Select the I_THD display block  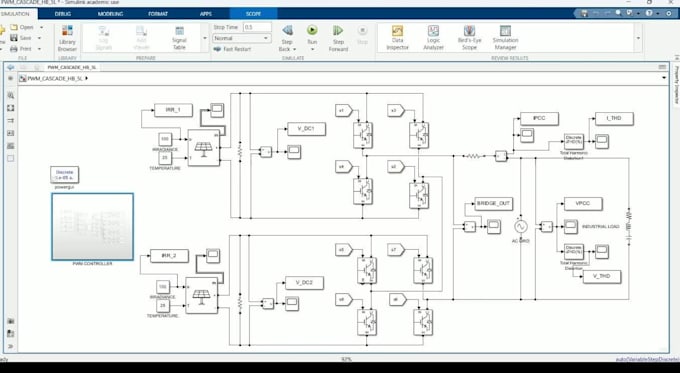tap(614, 118)
